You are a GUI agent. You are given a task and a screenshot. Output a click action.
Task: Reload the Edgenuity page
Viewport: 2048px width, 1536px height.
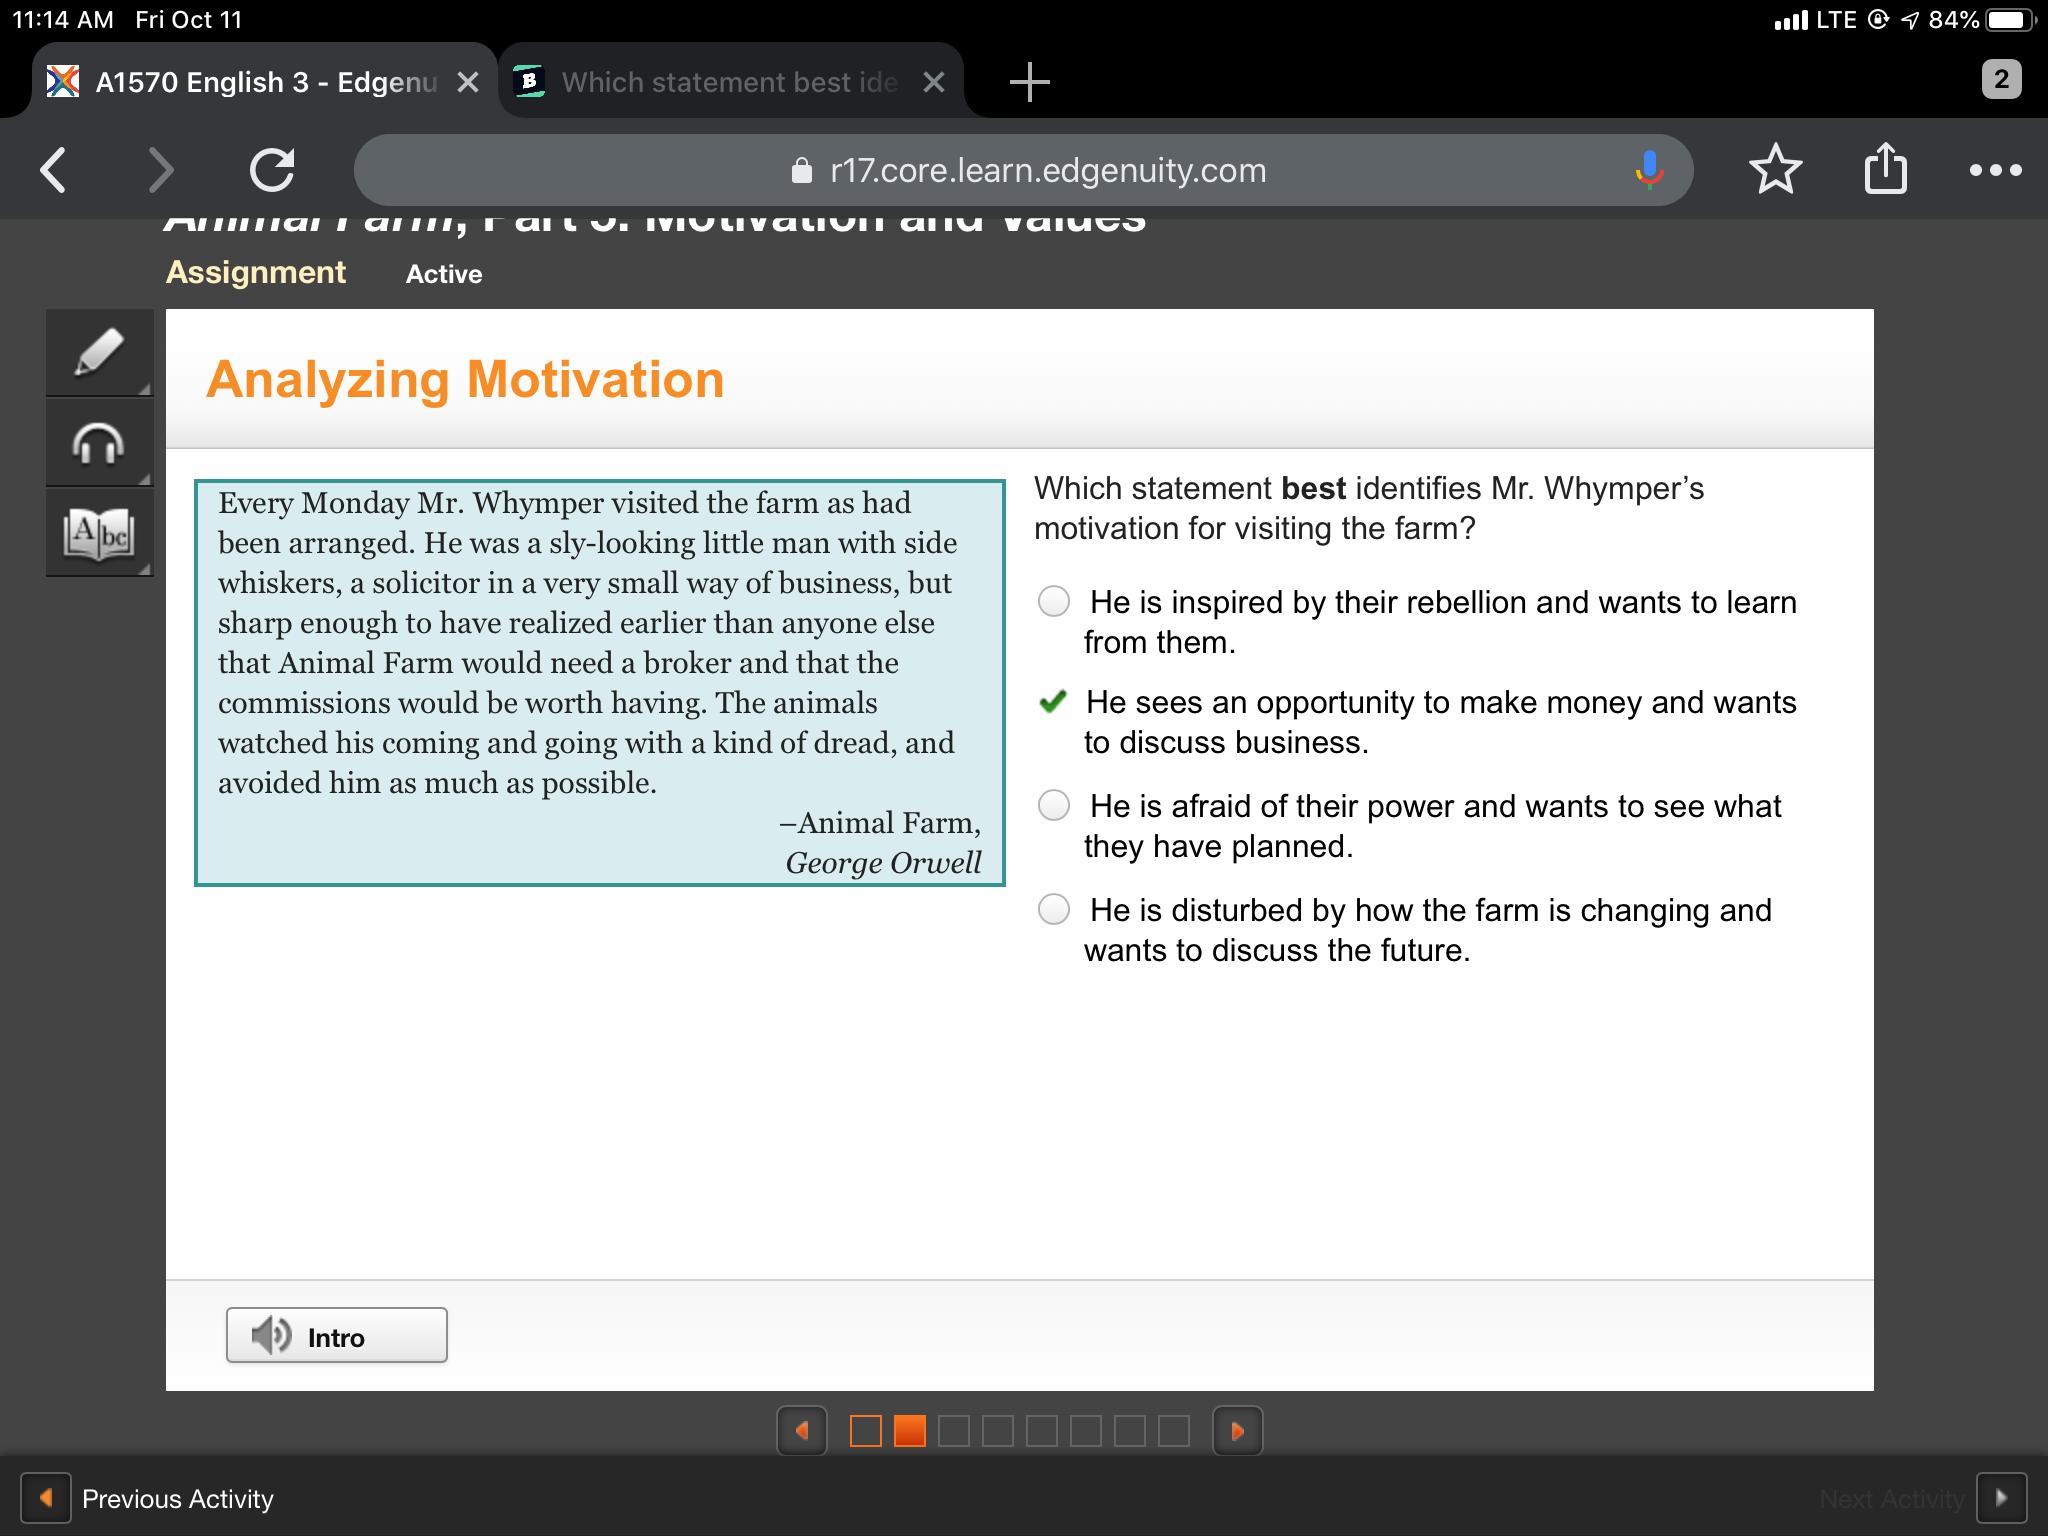coord(272,169)
